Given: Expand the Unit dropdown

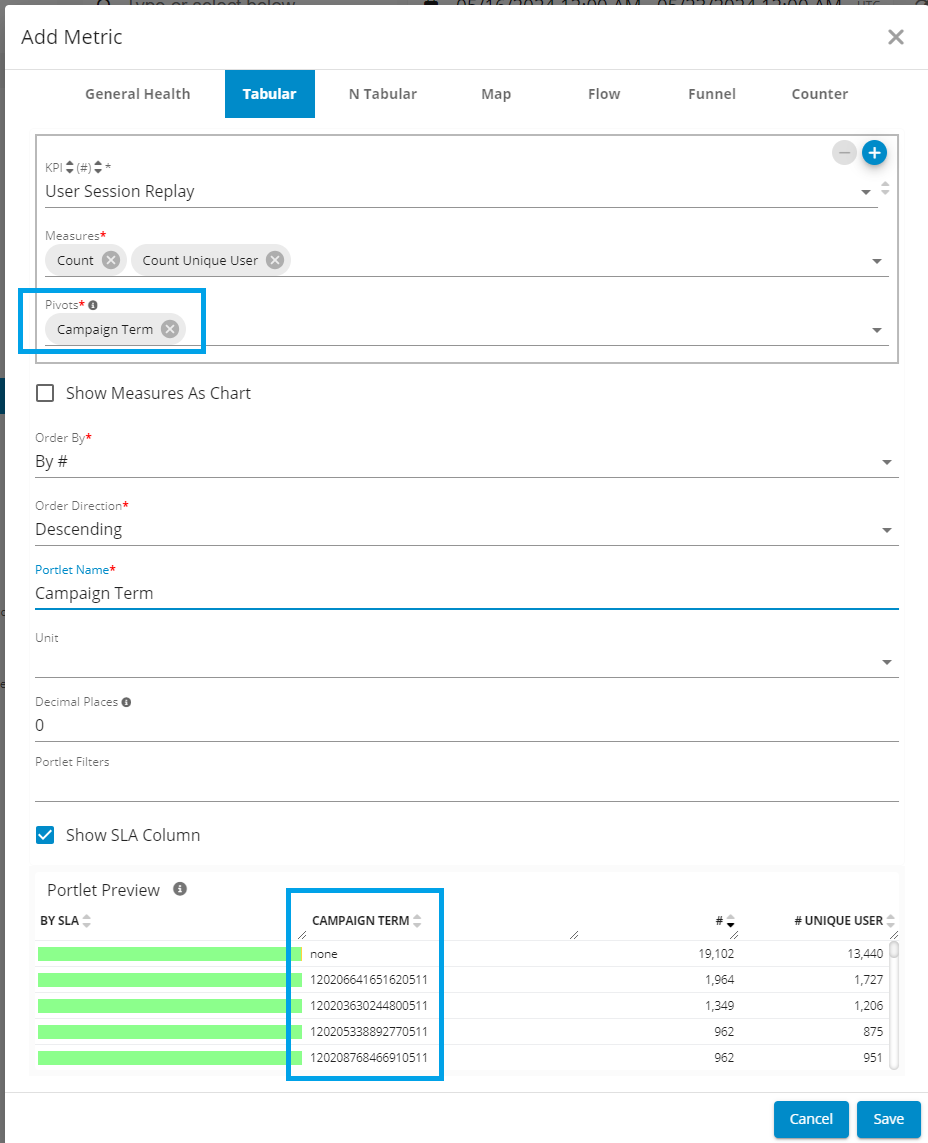Looking at the screenshot, I should click(886, 662).
